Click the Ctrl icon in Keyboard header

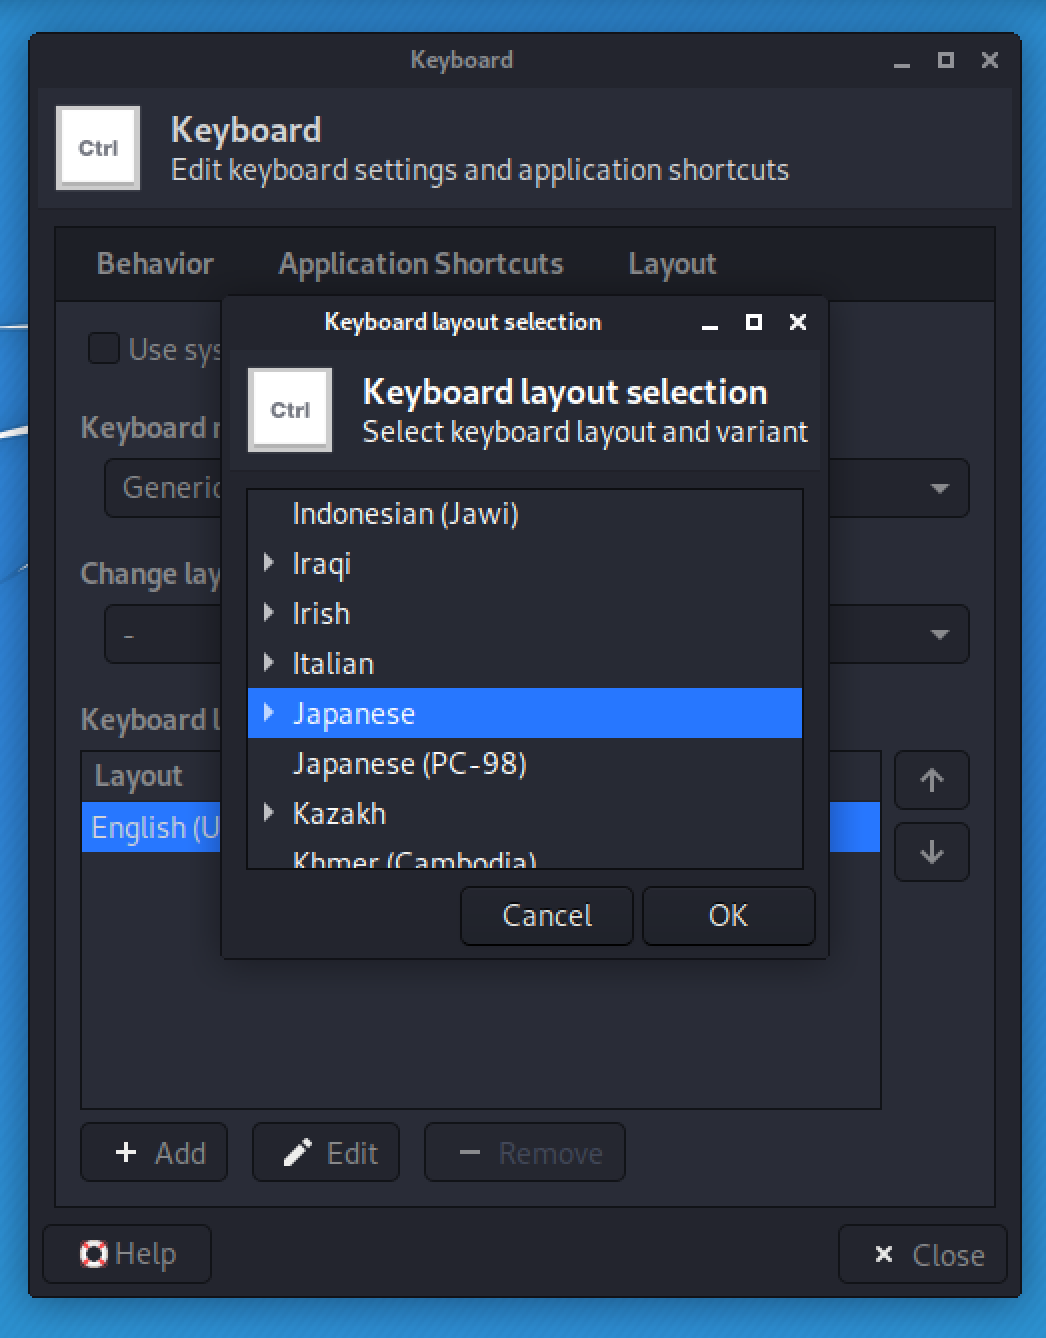point(98,148)
